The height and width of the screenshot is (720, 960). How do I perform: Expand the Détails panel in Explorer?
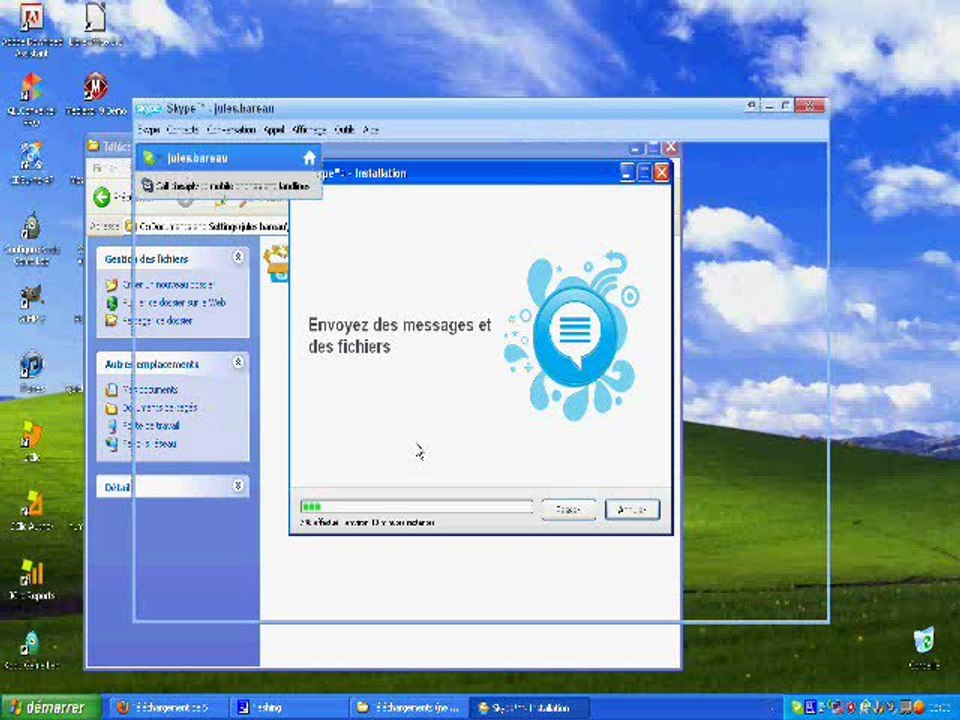pyautogui.click(x=238, y=486)
